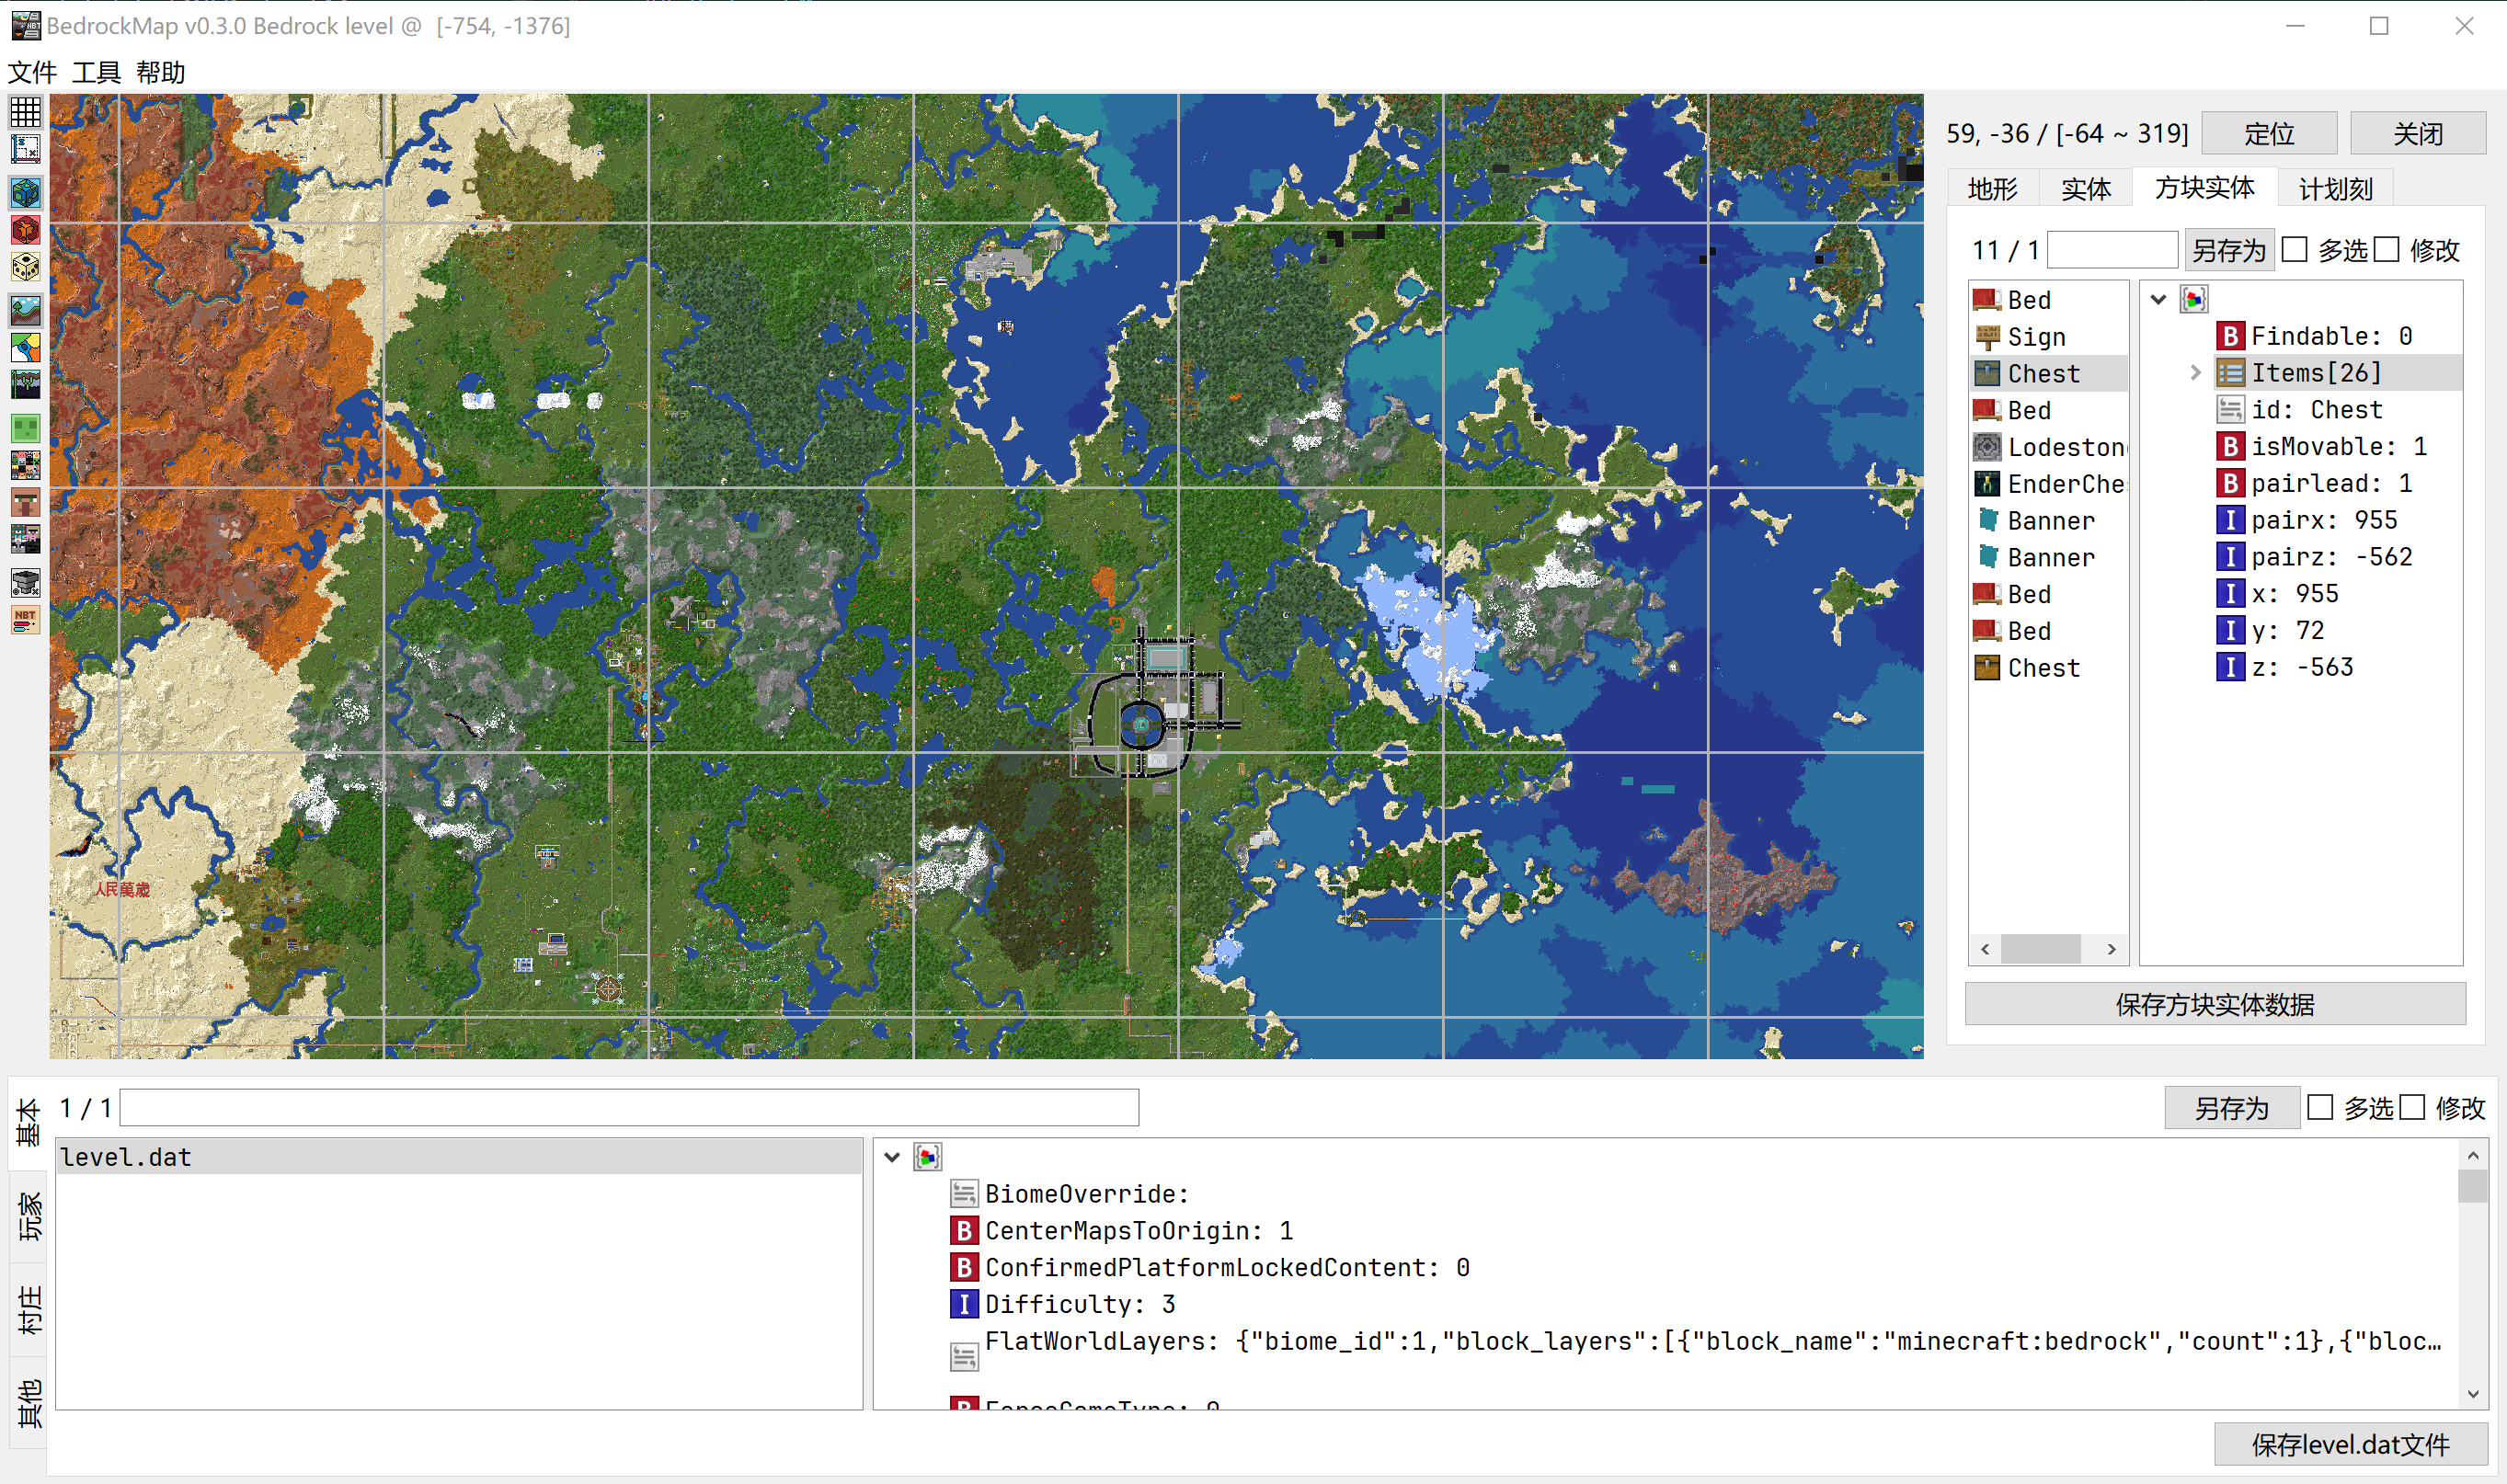Select the Overworld dimension cube icon

tap(25, 192)
